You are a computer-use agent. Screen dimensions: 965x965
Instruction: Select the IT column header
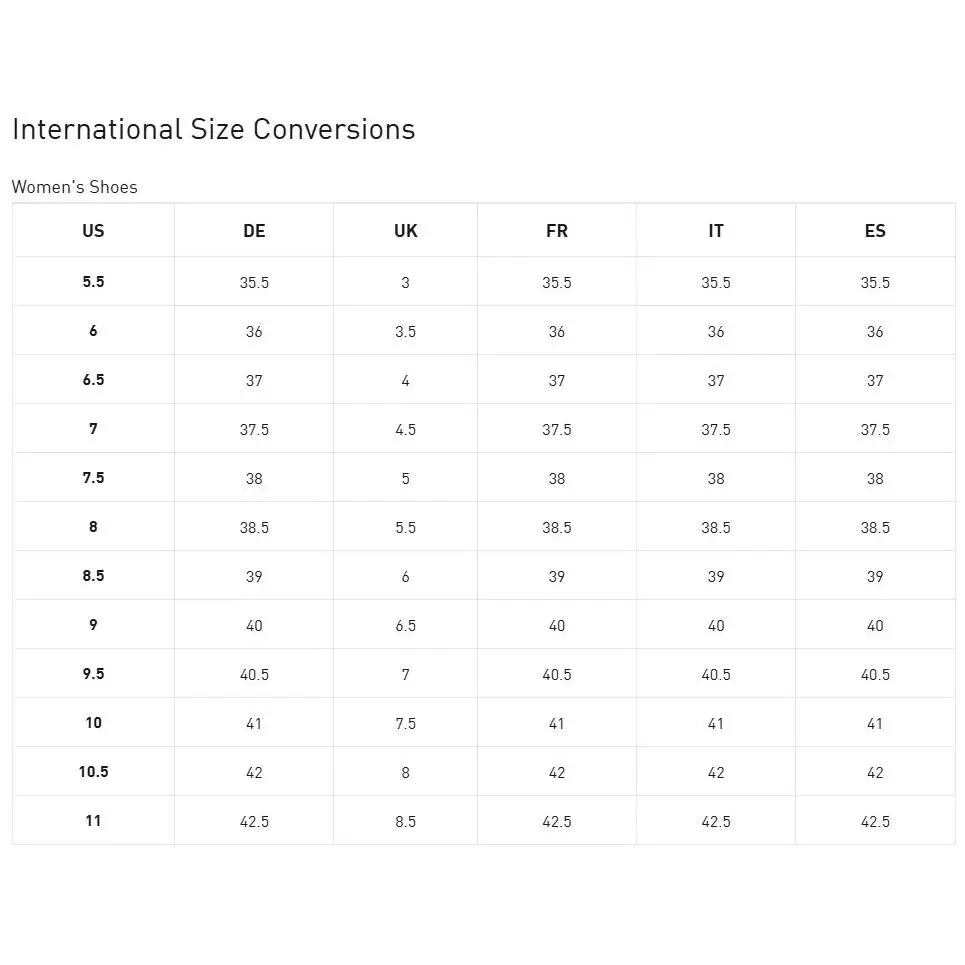pyautogui.click(x=716, y=231)
